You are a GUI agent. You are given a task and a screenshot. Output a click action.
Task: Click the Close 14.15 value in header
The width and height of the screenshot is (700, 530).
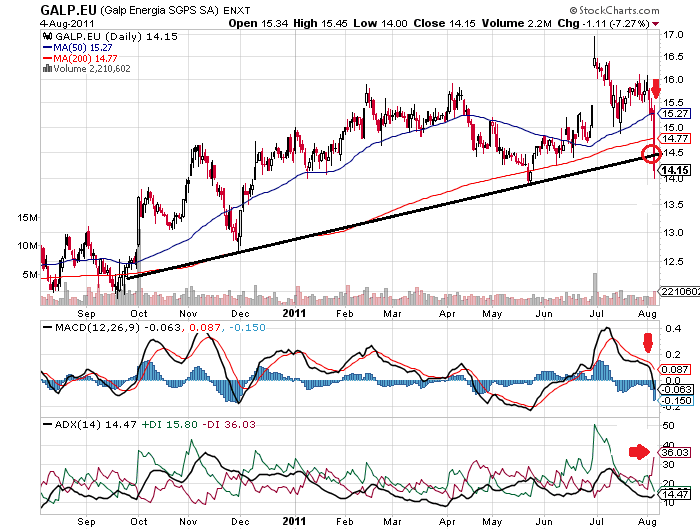pyautogui.click(x=444, y=23)
